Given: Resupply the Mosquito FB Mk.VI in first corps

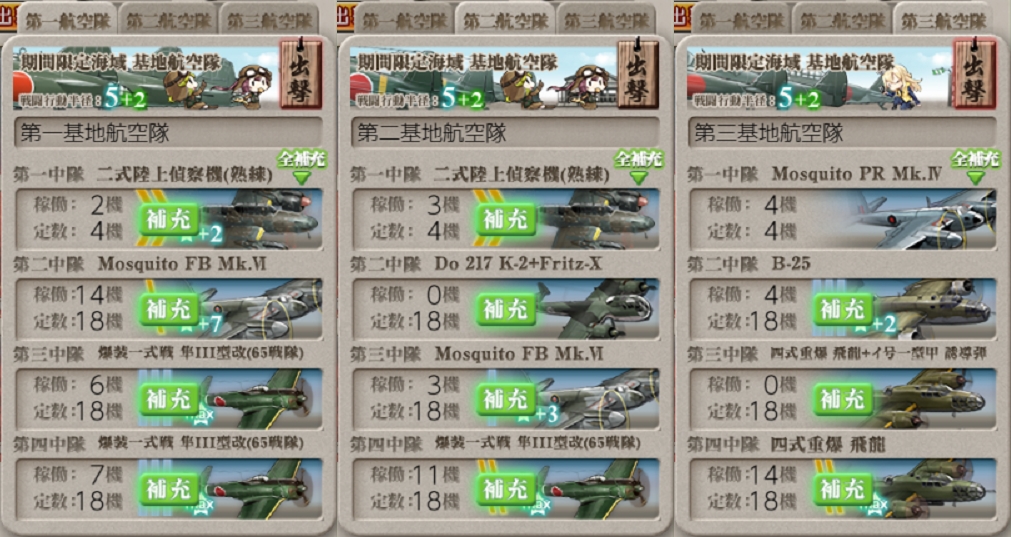Looking at the screenshot, I should click(x=168, y=309).
